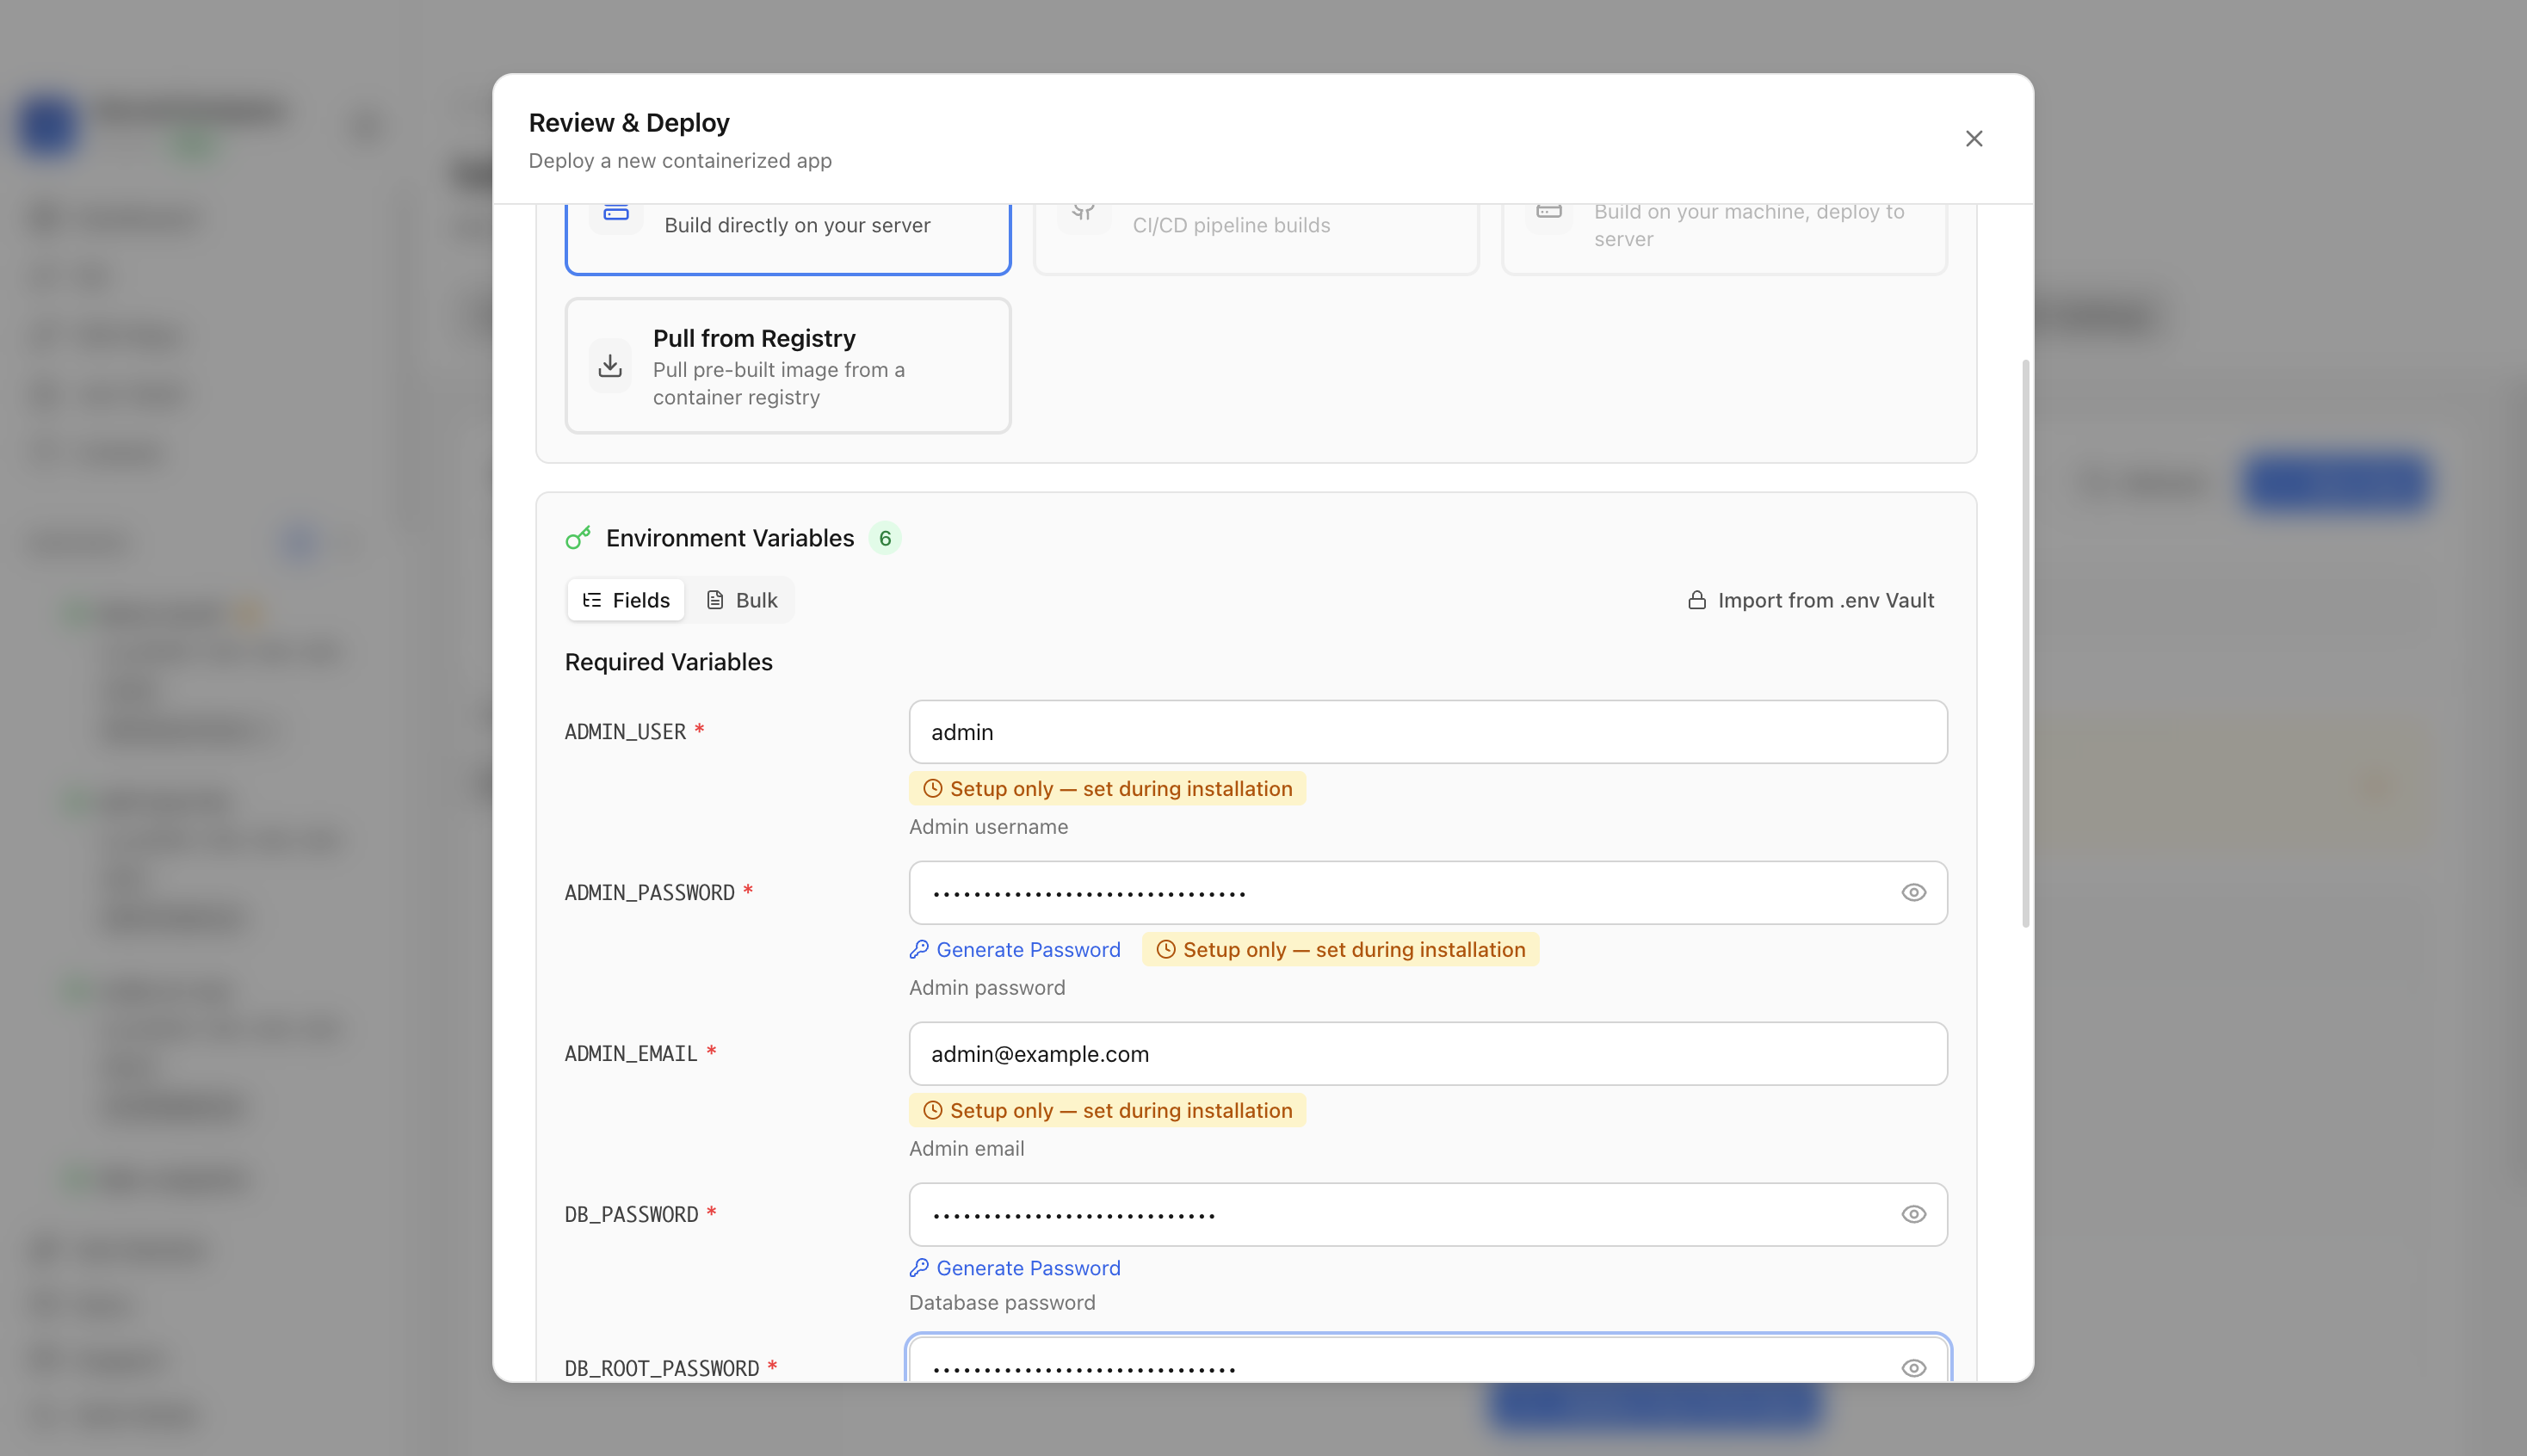Viewport: 2527px width, 1456px height.
Task: Reveal the DB_PASSWORD value with eye icon
Action: pyautogui.click(x=1913, y=1215)
